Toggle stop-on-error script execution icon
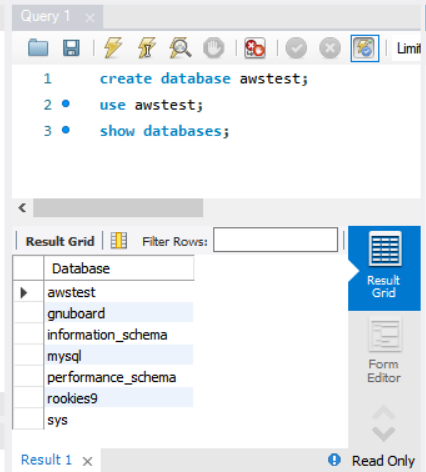 (x=255, y=48)
